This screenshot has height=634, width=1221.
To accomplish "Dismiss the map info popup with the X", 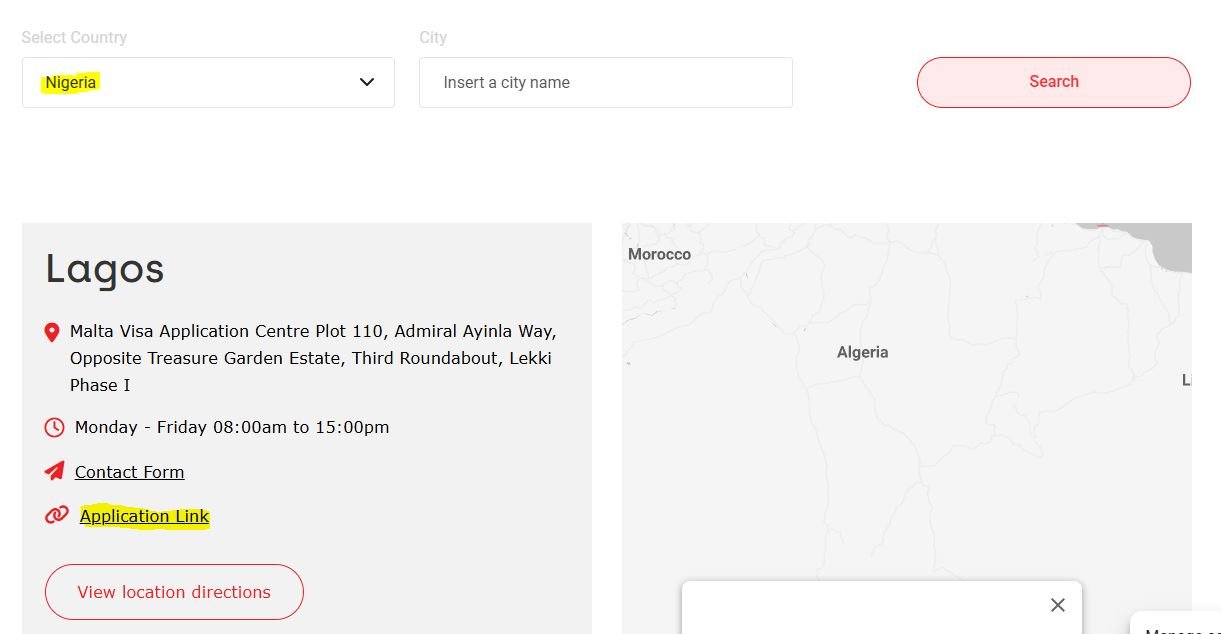I will click(1057, 605).
